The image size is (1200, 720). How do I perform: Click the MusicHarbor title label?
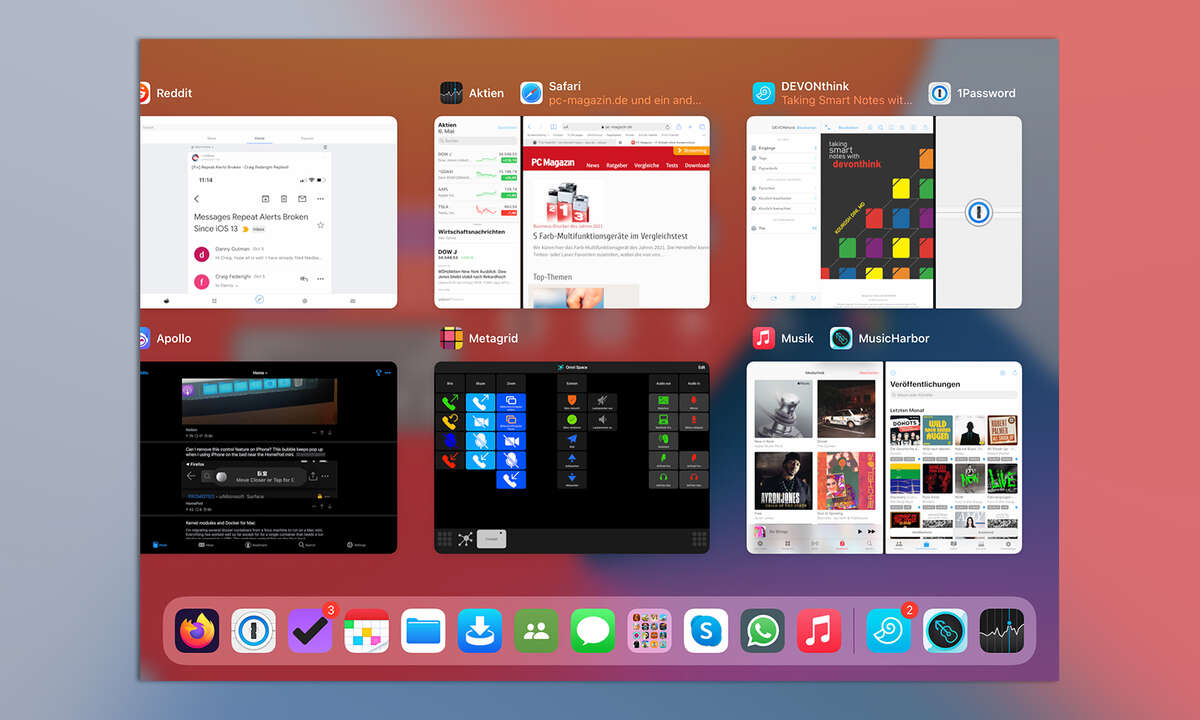pyautogui.click(x=894, y=338)
